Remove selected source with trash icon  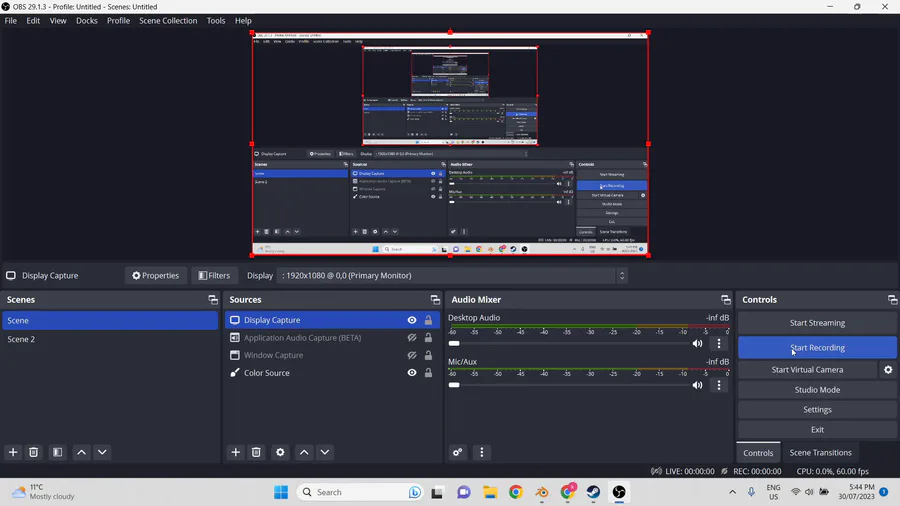coord(256,452)
